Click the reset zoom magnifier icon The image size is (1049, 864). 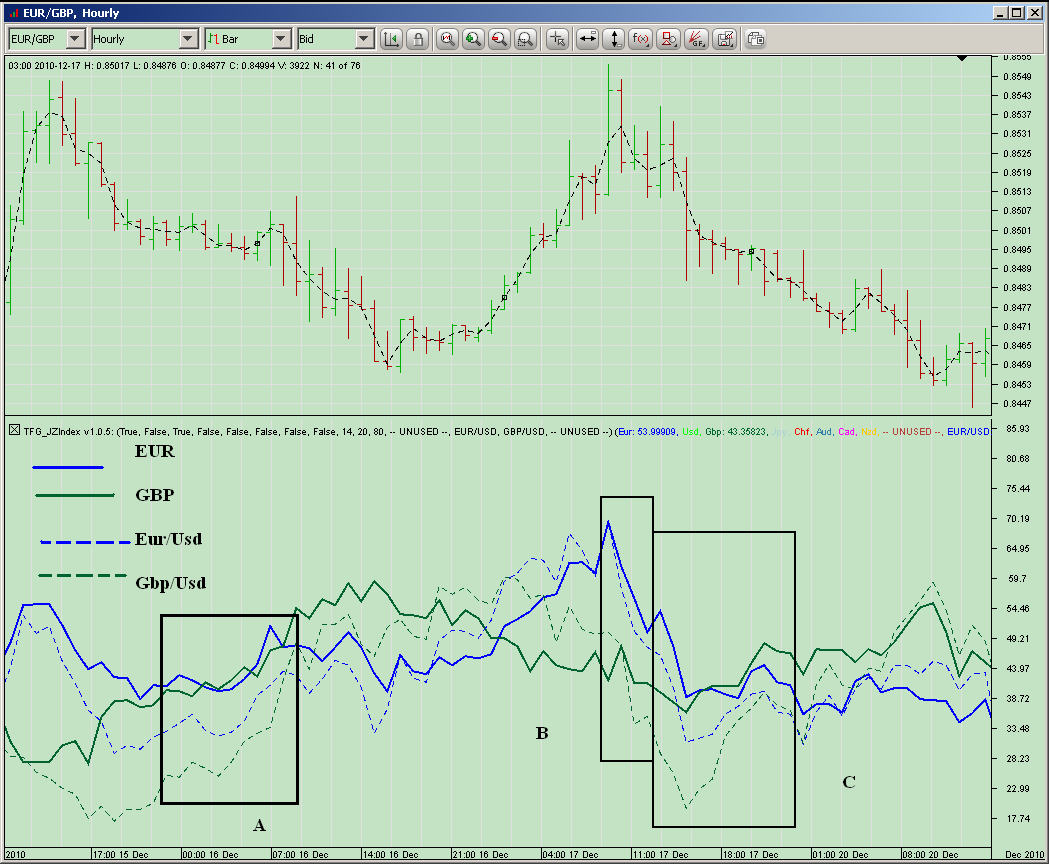click(x=447, y=39)
